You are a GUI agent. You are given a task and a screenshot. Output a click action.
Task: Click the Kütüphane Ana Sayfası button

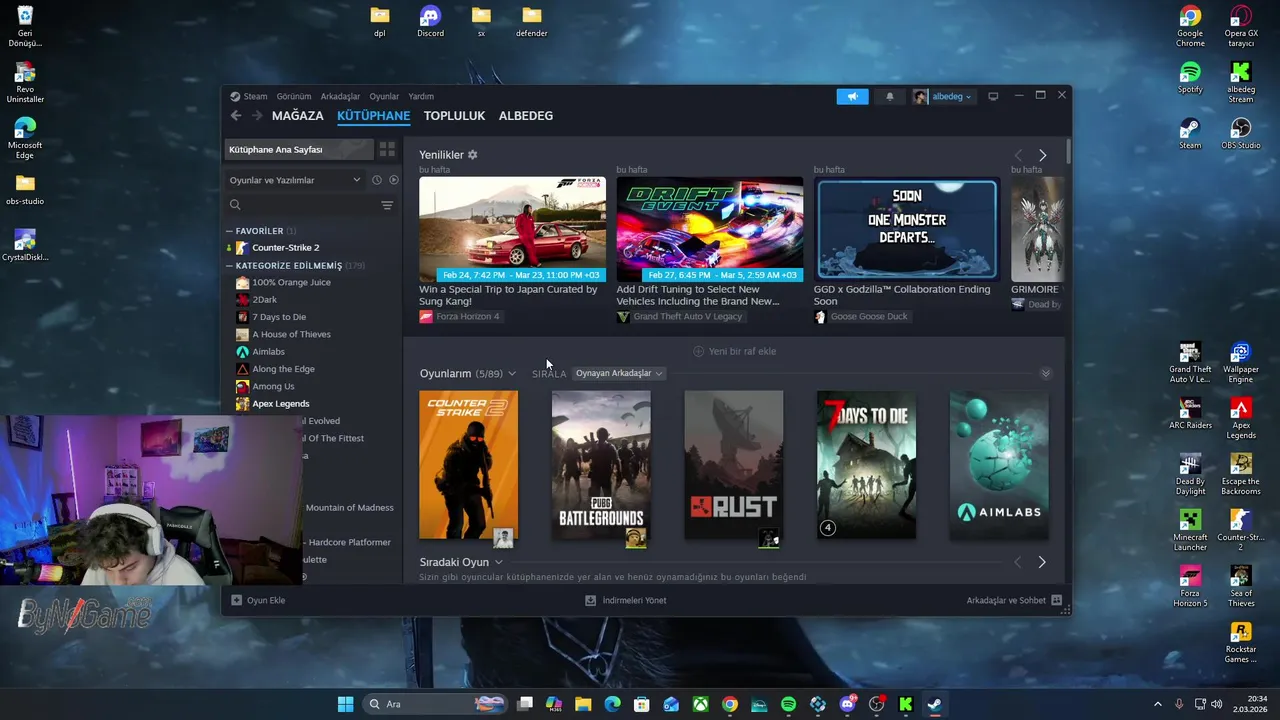[x=299, y=149]
